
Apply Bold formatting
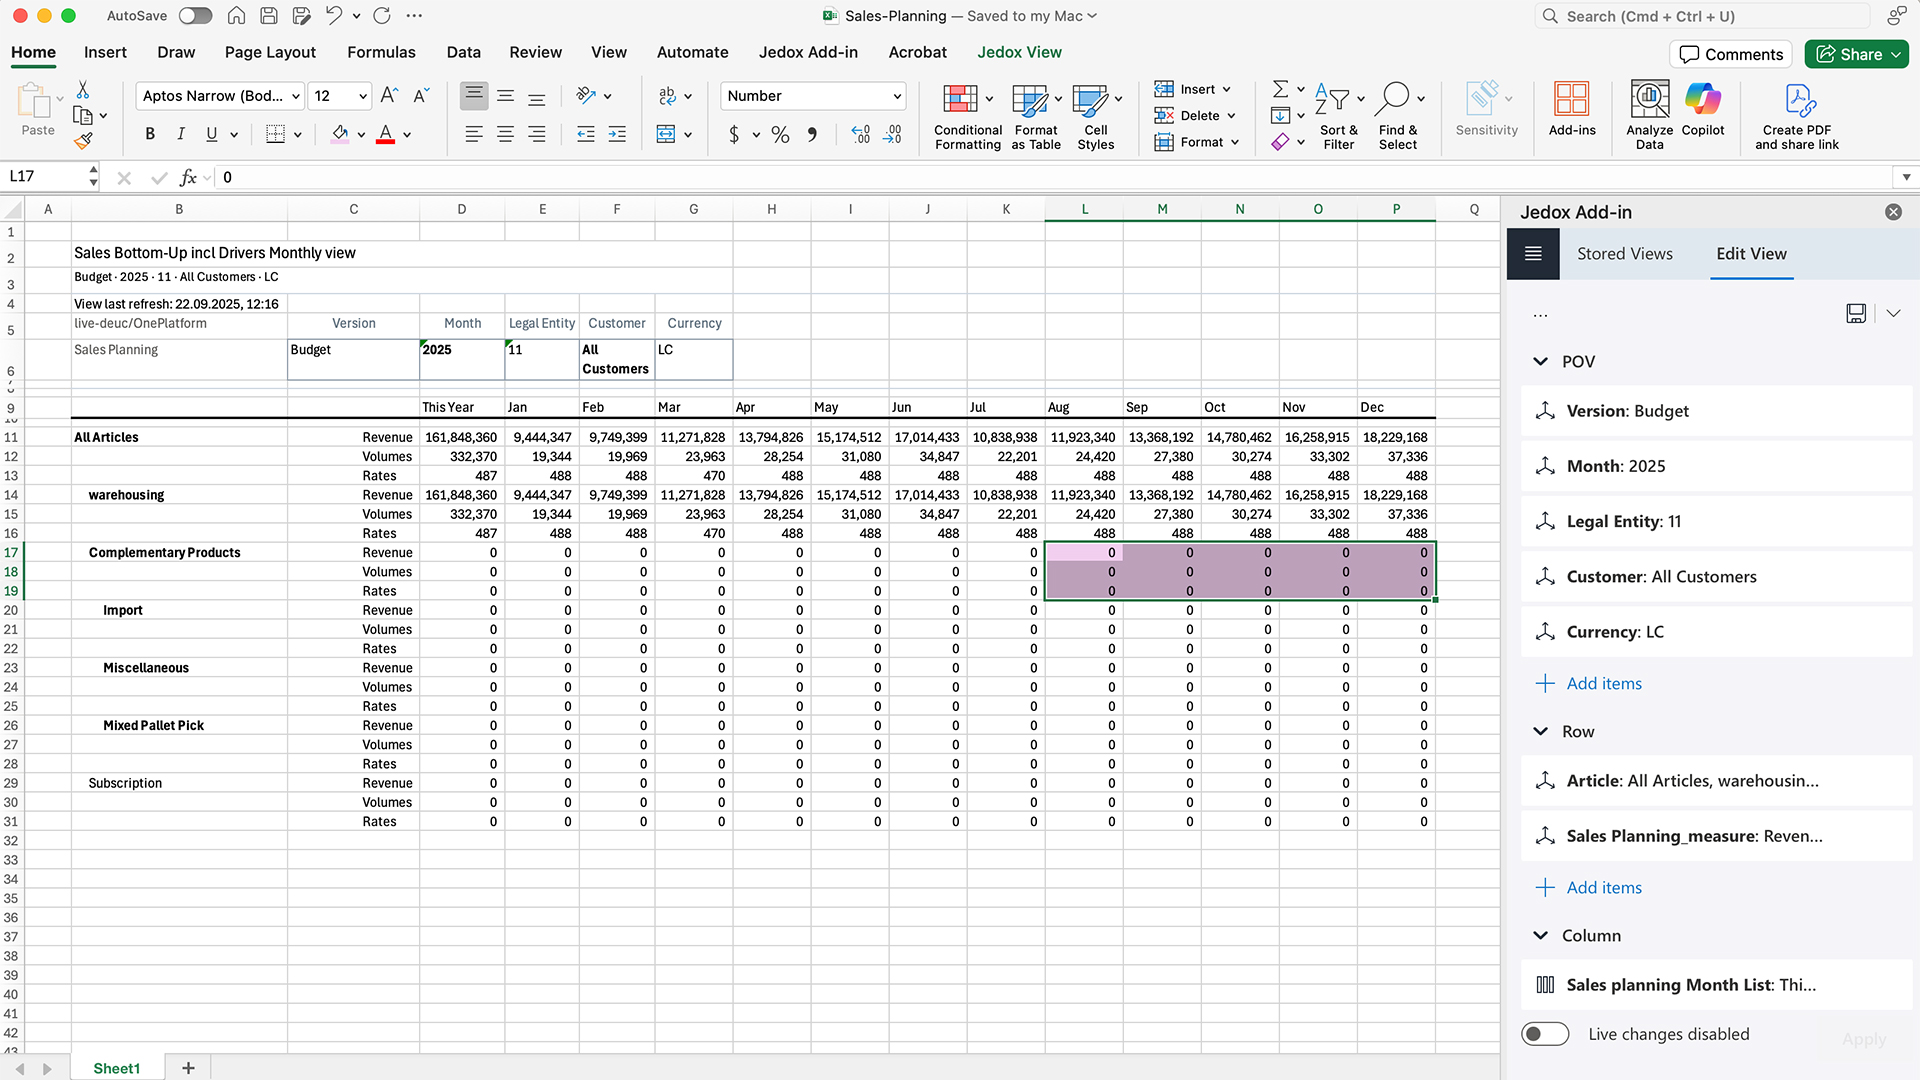coord(150,134)
